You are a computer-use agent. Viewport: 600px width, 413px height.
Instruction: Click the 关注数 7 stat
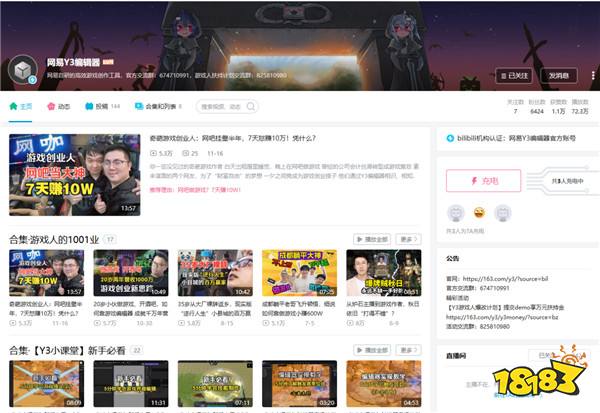click(515, 107)
